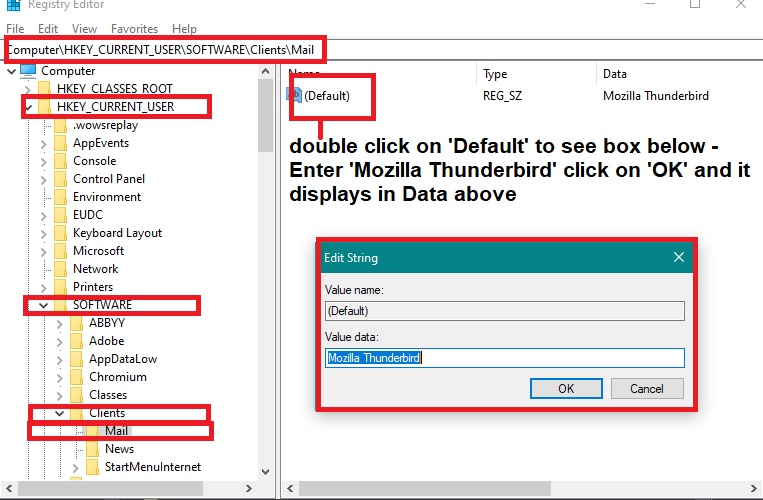Click Cancel in Edit String dialog
The image size is (763, 500).
[647, 389]
